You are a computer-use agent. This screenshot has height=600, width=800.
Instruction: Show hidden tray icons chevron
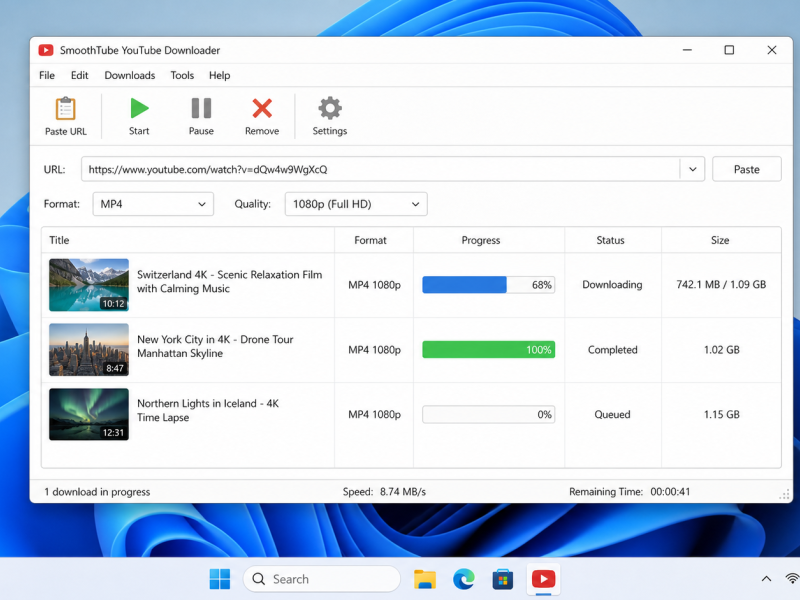(766, 579)
